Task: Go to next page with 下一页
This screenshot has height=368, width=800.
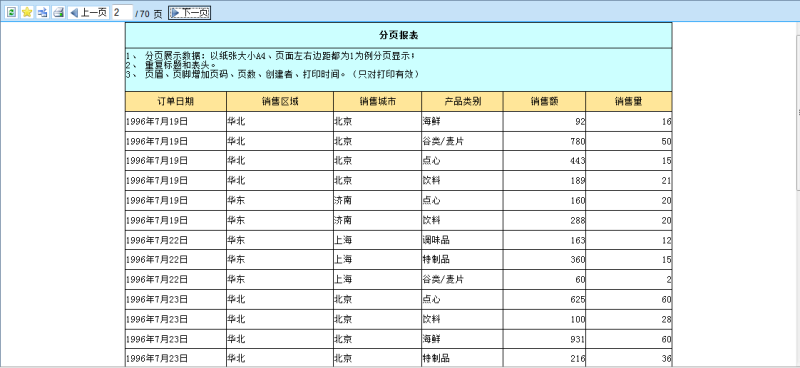Action: [189, 13]
